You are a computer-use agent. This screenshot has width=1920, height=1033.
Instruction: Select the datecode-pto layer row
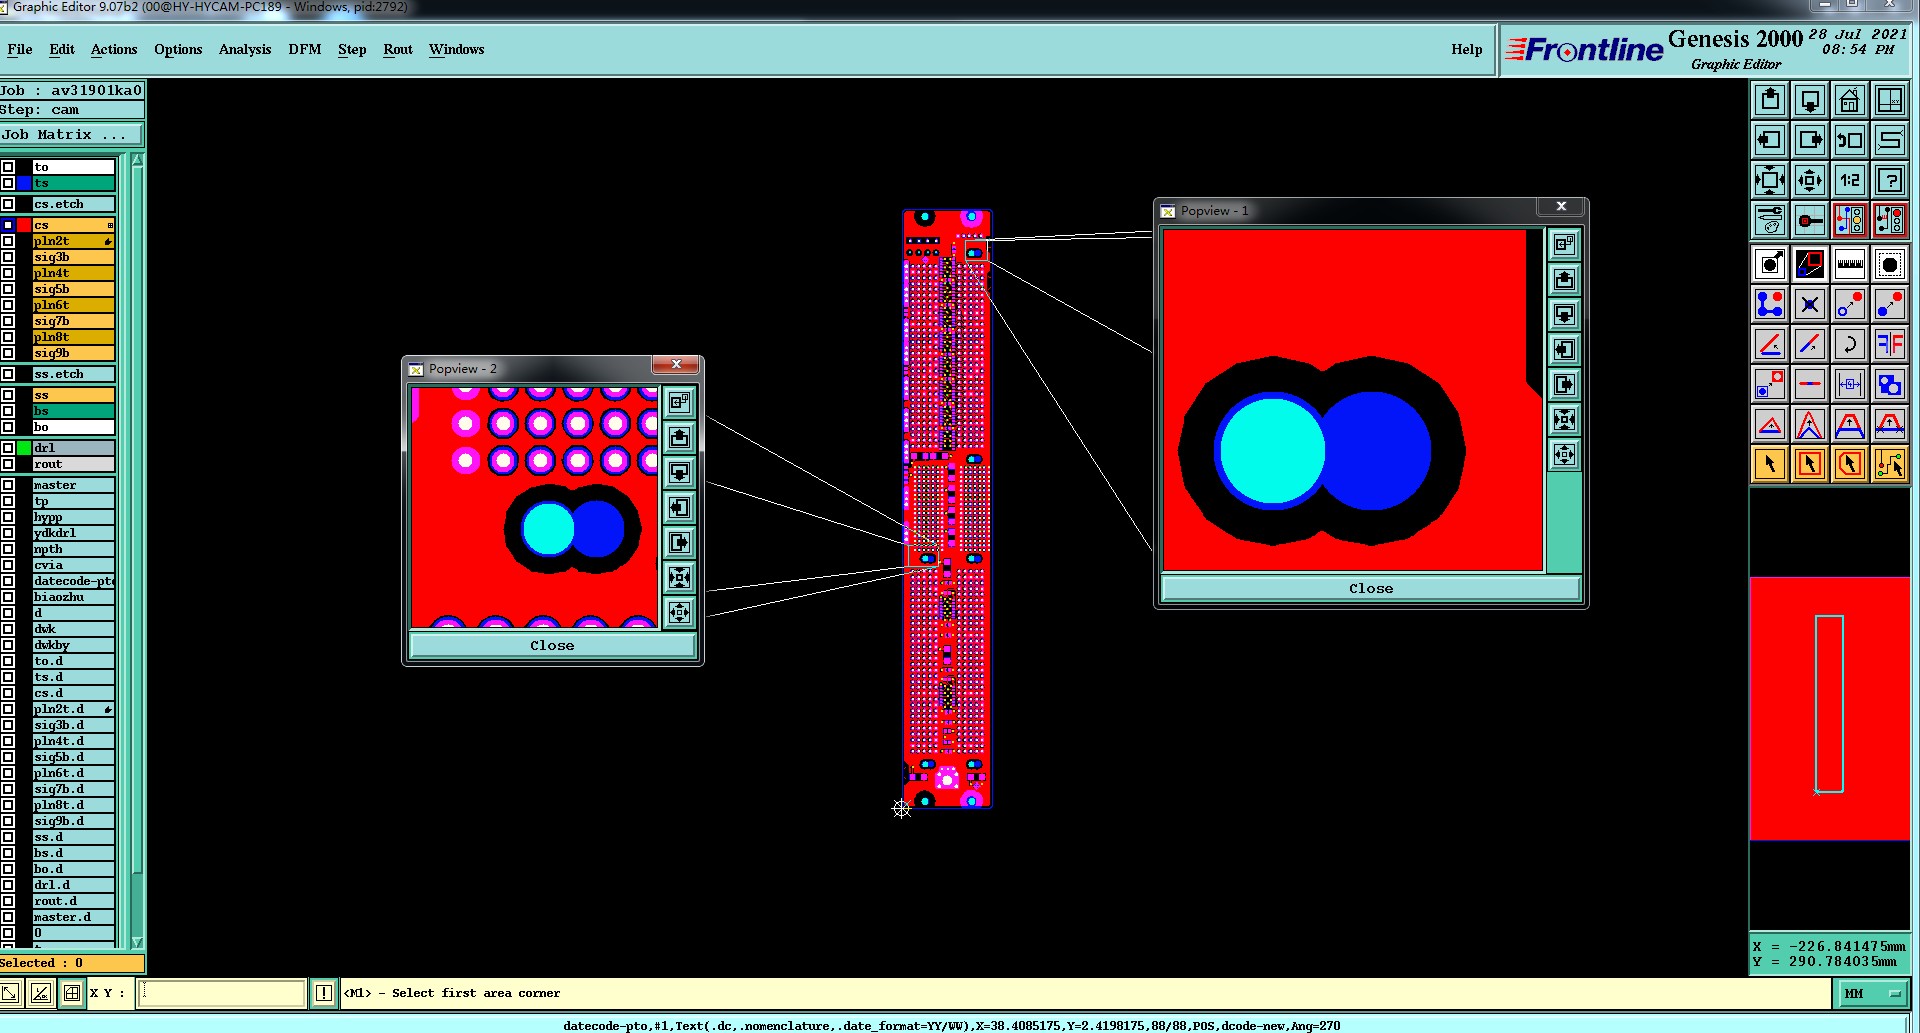coord(73,581)
